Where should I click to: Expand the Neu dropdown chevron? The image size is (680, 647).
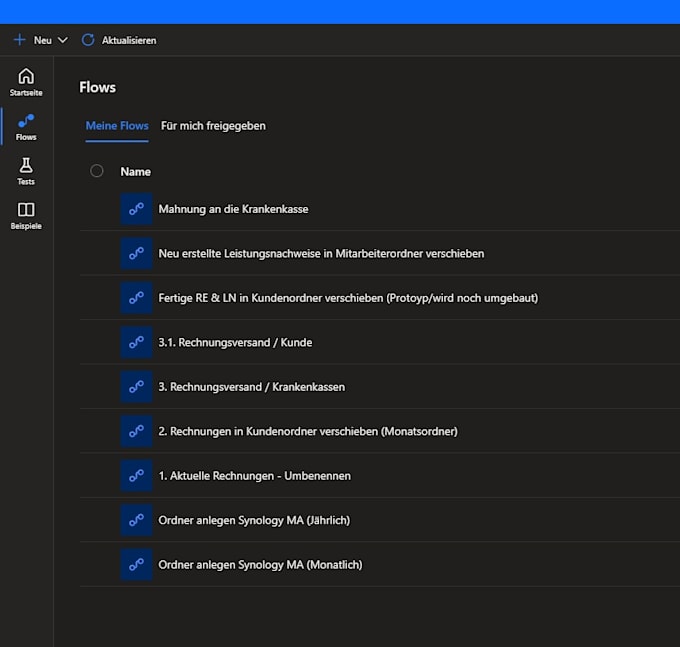(63, 40)
